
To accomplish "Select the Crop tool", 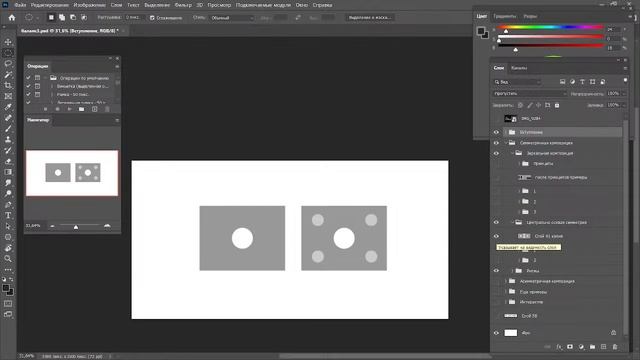I will [x=8, y=85].
